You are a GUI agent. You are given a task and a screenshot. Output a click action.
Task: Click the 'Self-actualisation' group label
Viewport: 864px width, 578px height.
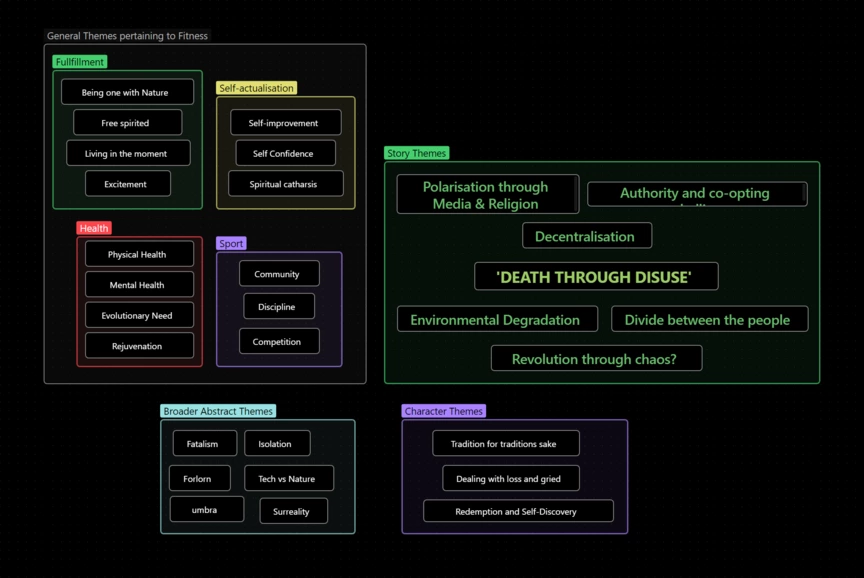[256, 88]
